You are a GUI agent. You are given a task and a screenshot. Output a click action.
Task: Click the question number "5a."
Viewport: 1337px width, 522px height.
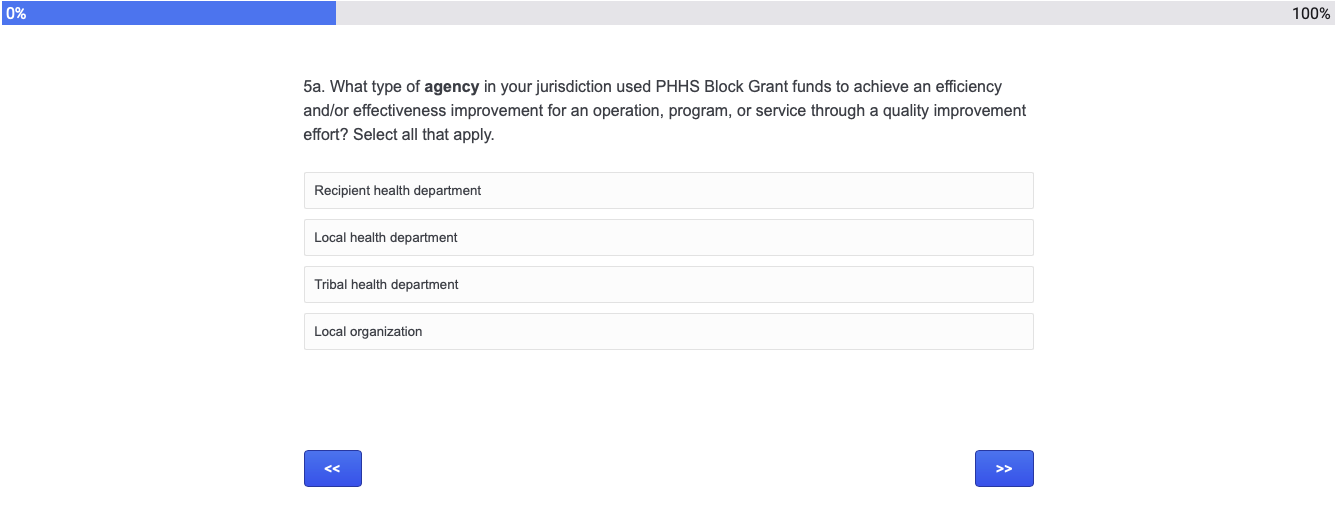pyautogui.click(x=315, y=87)
